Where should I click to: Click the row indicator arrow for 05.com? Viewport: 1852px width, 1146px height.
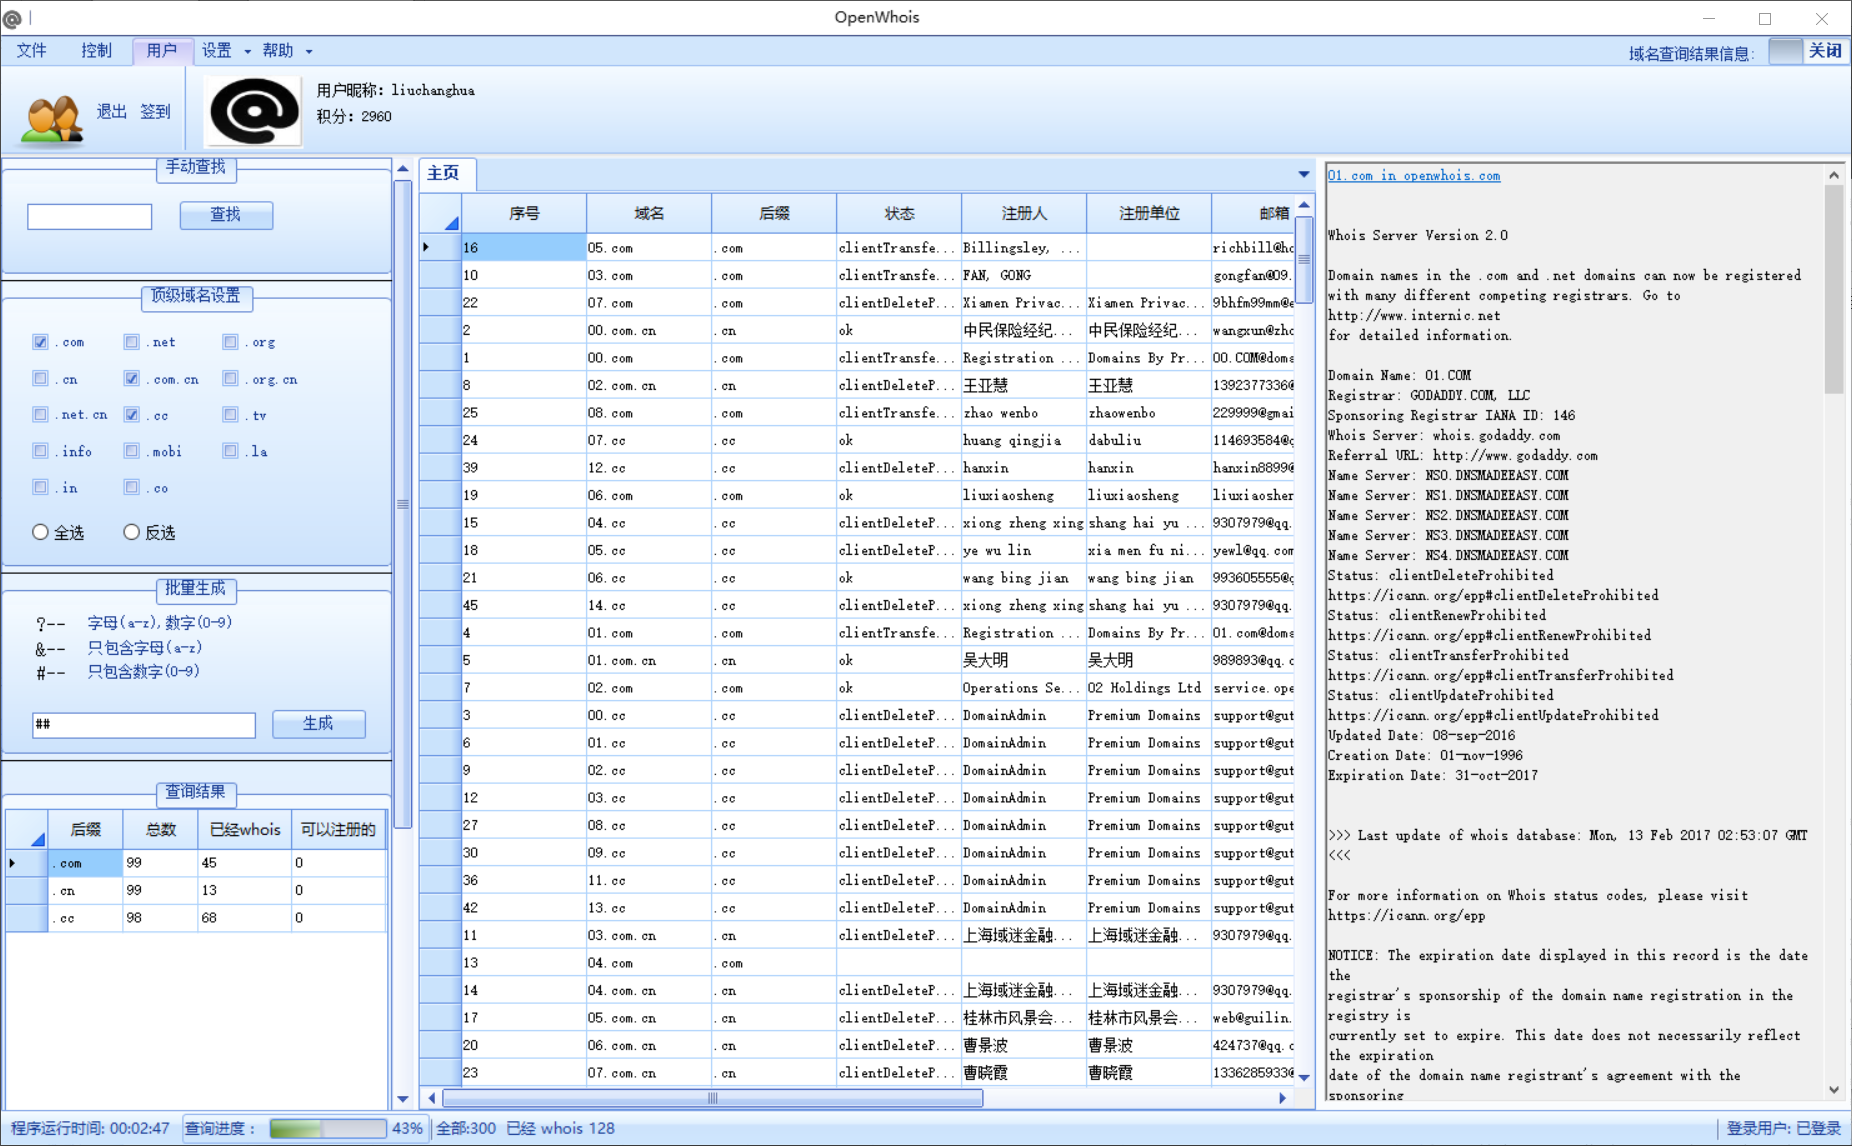click(x=427, y=247)
